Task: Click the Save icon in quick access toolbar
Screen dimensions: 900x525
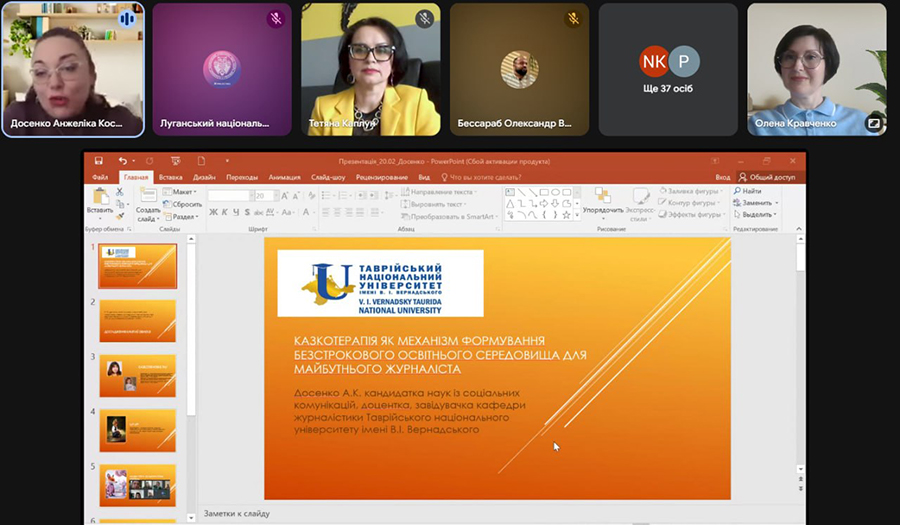Action: click(98, 160)
